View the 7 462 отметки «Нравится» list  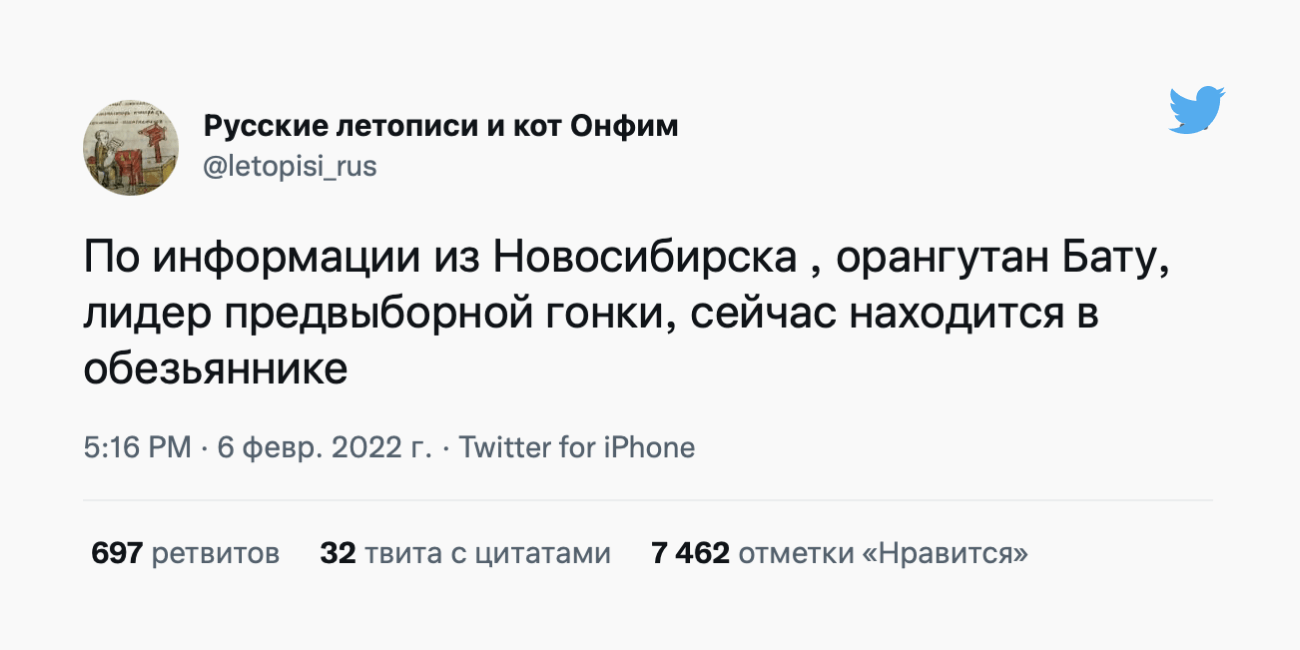pos(839,553)
